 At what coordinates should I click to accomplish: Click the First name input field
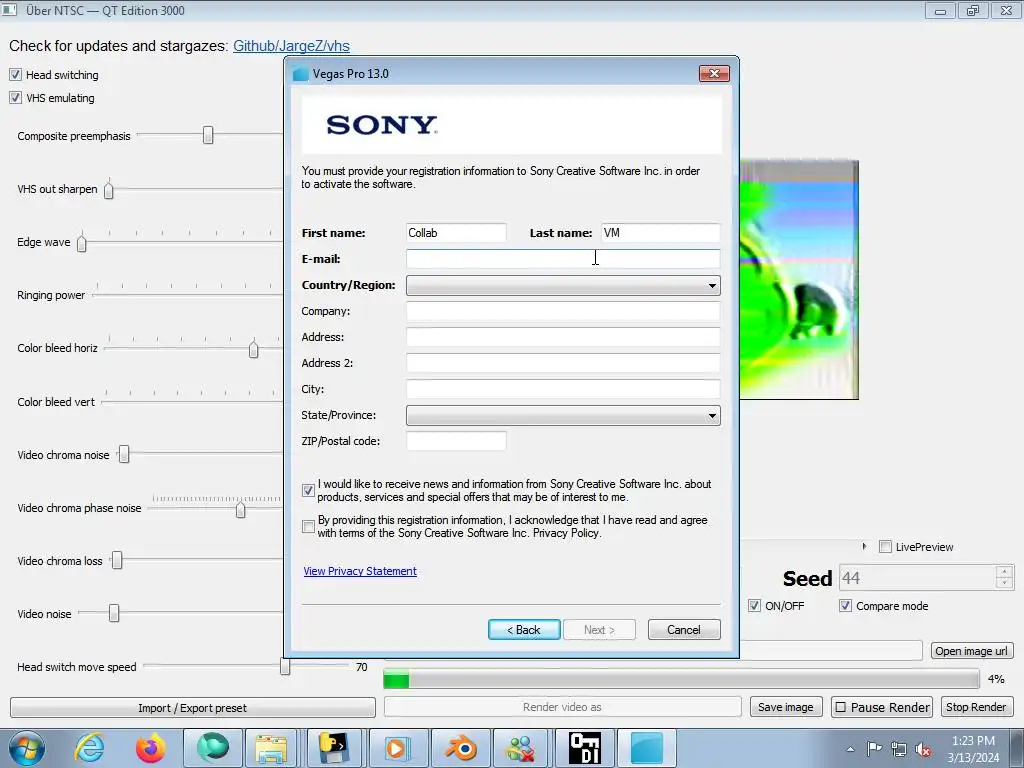click(456, 233)
